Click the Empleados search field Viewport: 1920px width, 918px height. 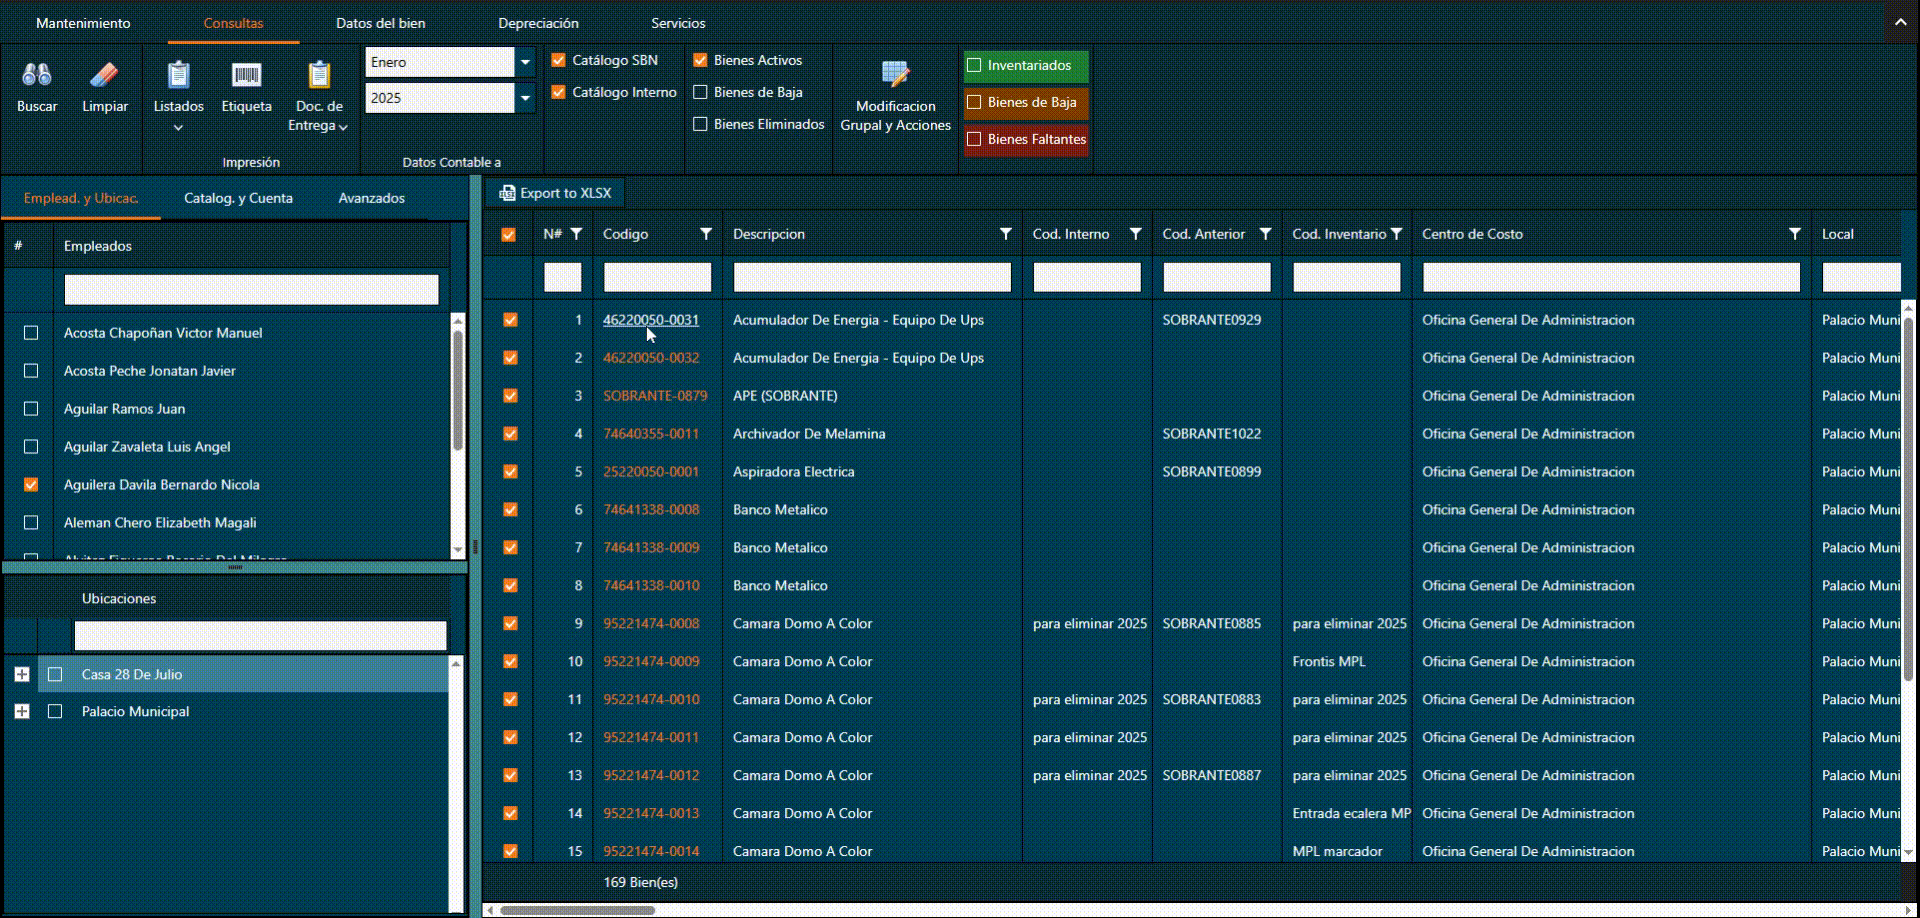point(251,290)
